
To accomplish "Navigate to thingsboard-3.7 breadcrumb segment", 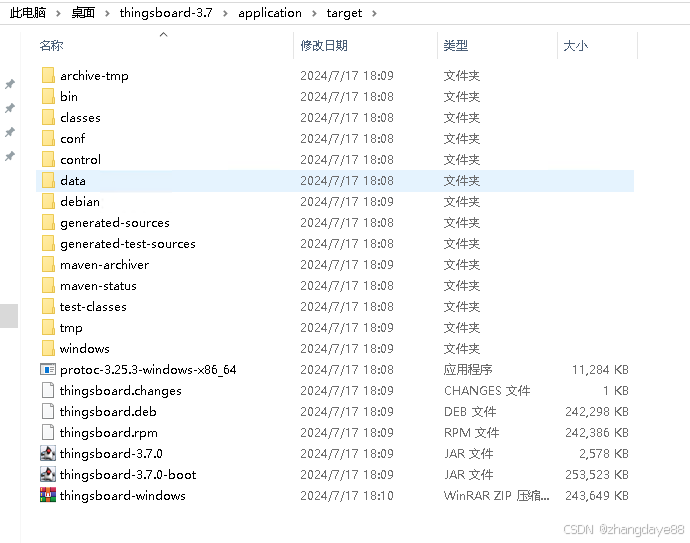I will pyautogui.click(x=166, y=13).
